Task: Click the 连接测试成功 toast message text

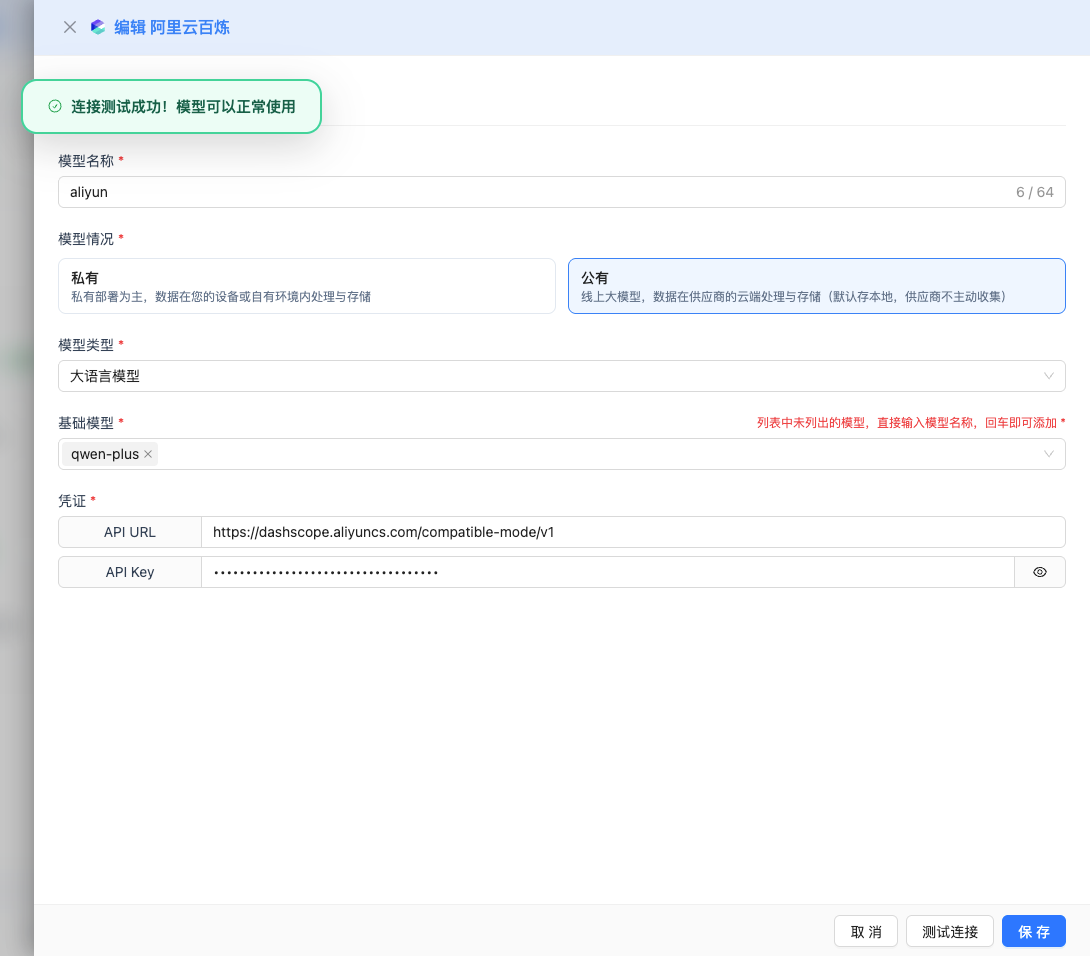Action: [183, 106]
